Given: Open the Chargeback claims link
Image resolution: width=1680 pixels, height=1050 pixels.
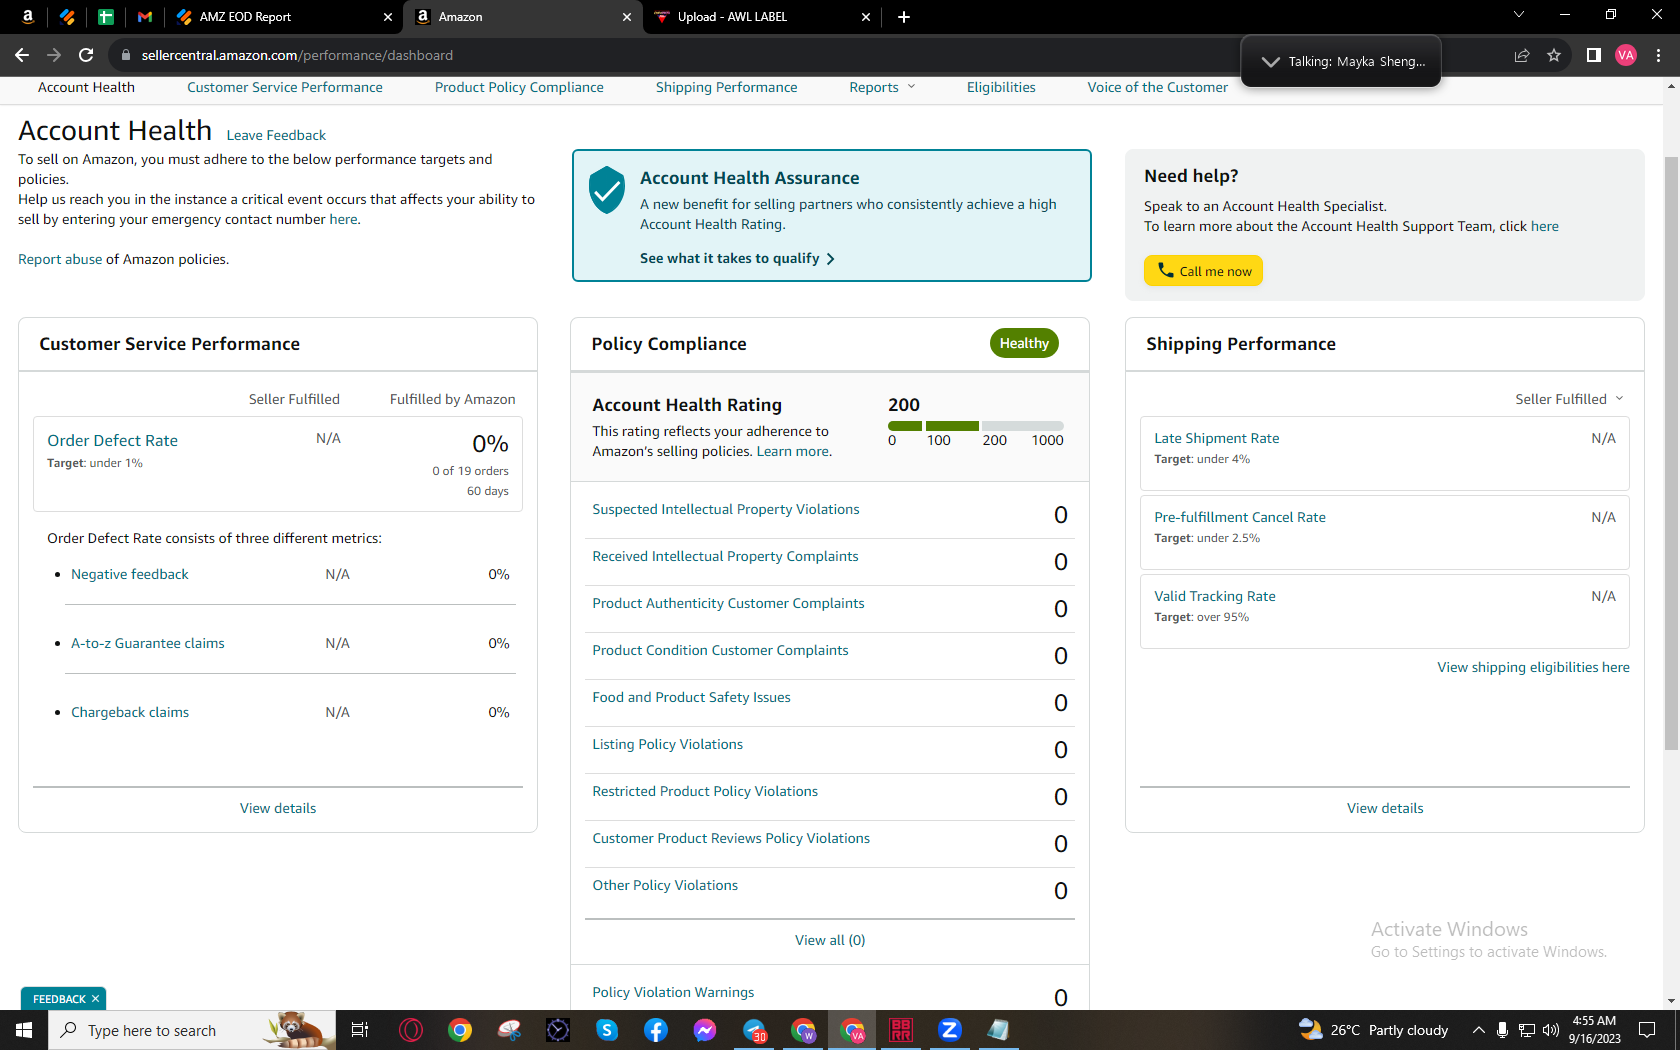Looking at the screenshot, I should [x=130, y=712].
